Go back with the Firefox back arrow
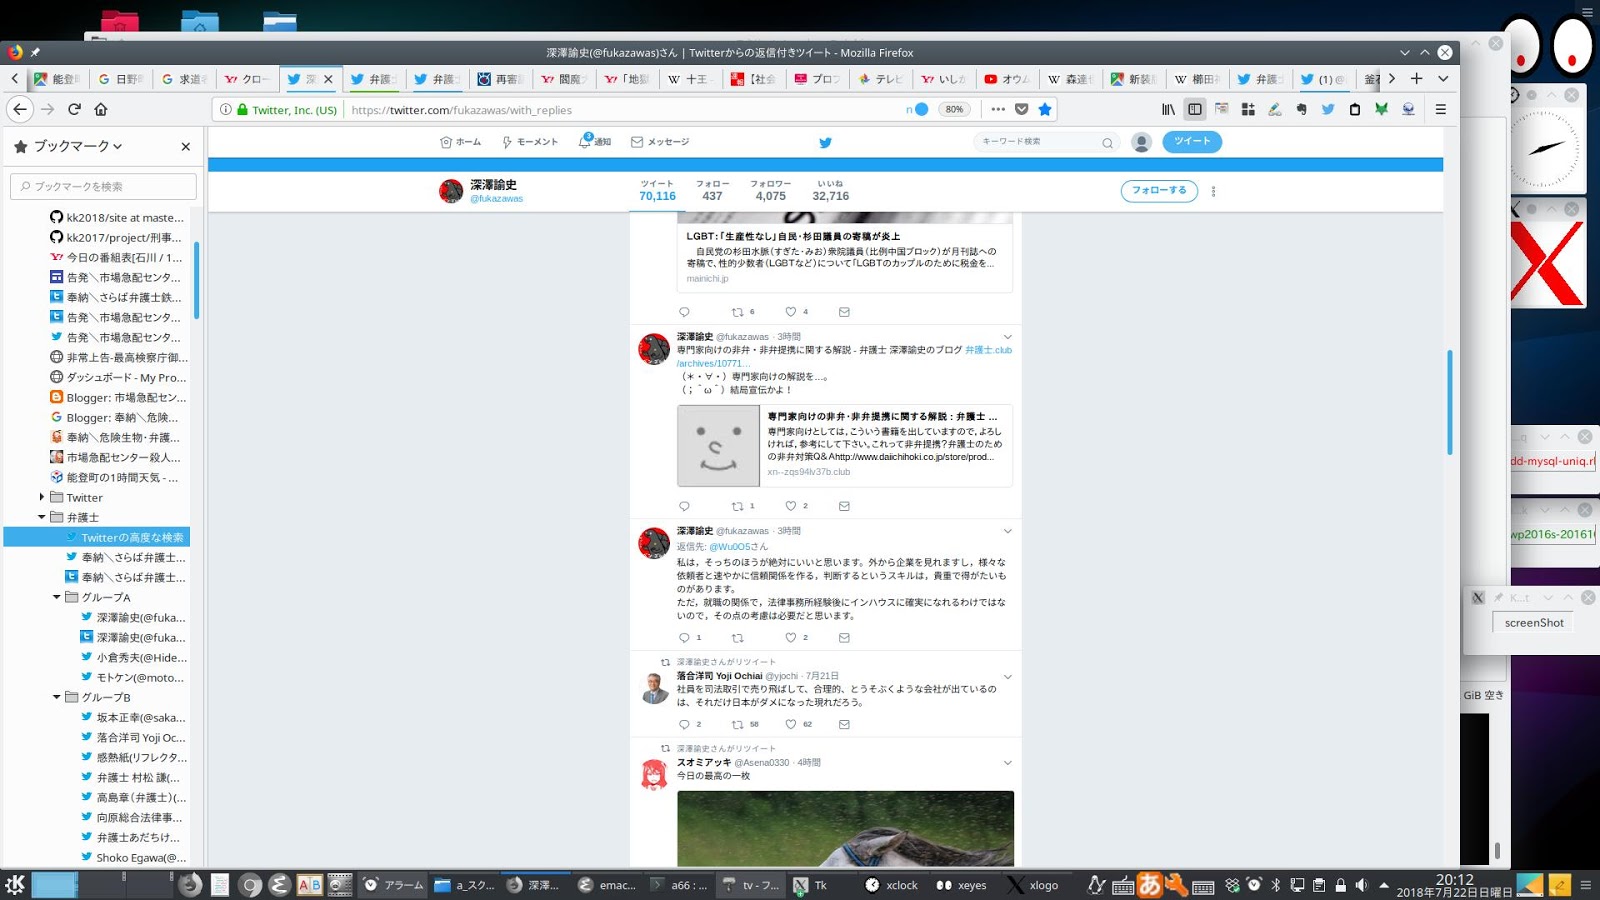The width and height of the screenshot is (1600, 900). point(19,109)
